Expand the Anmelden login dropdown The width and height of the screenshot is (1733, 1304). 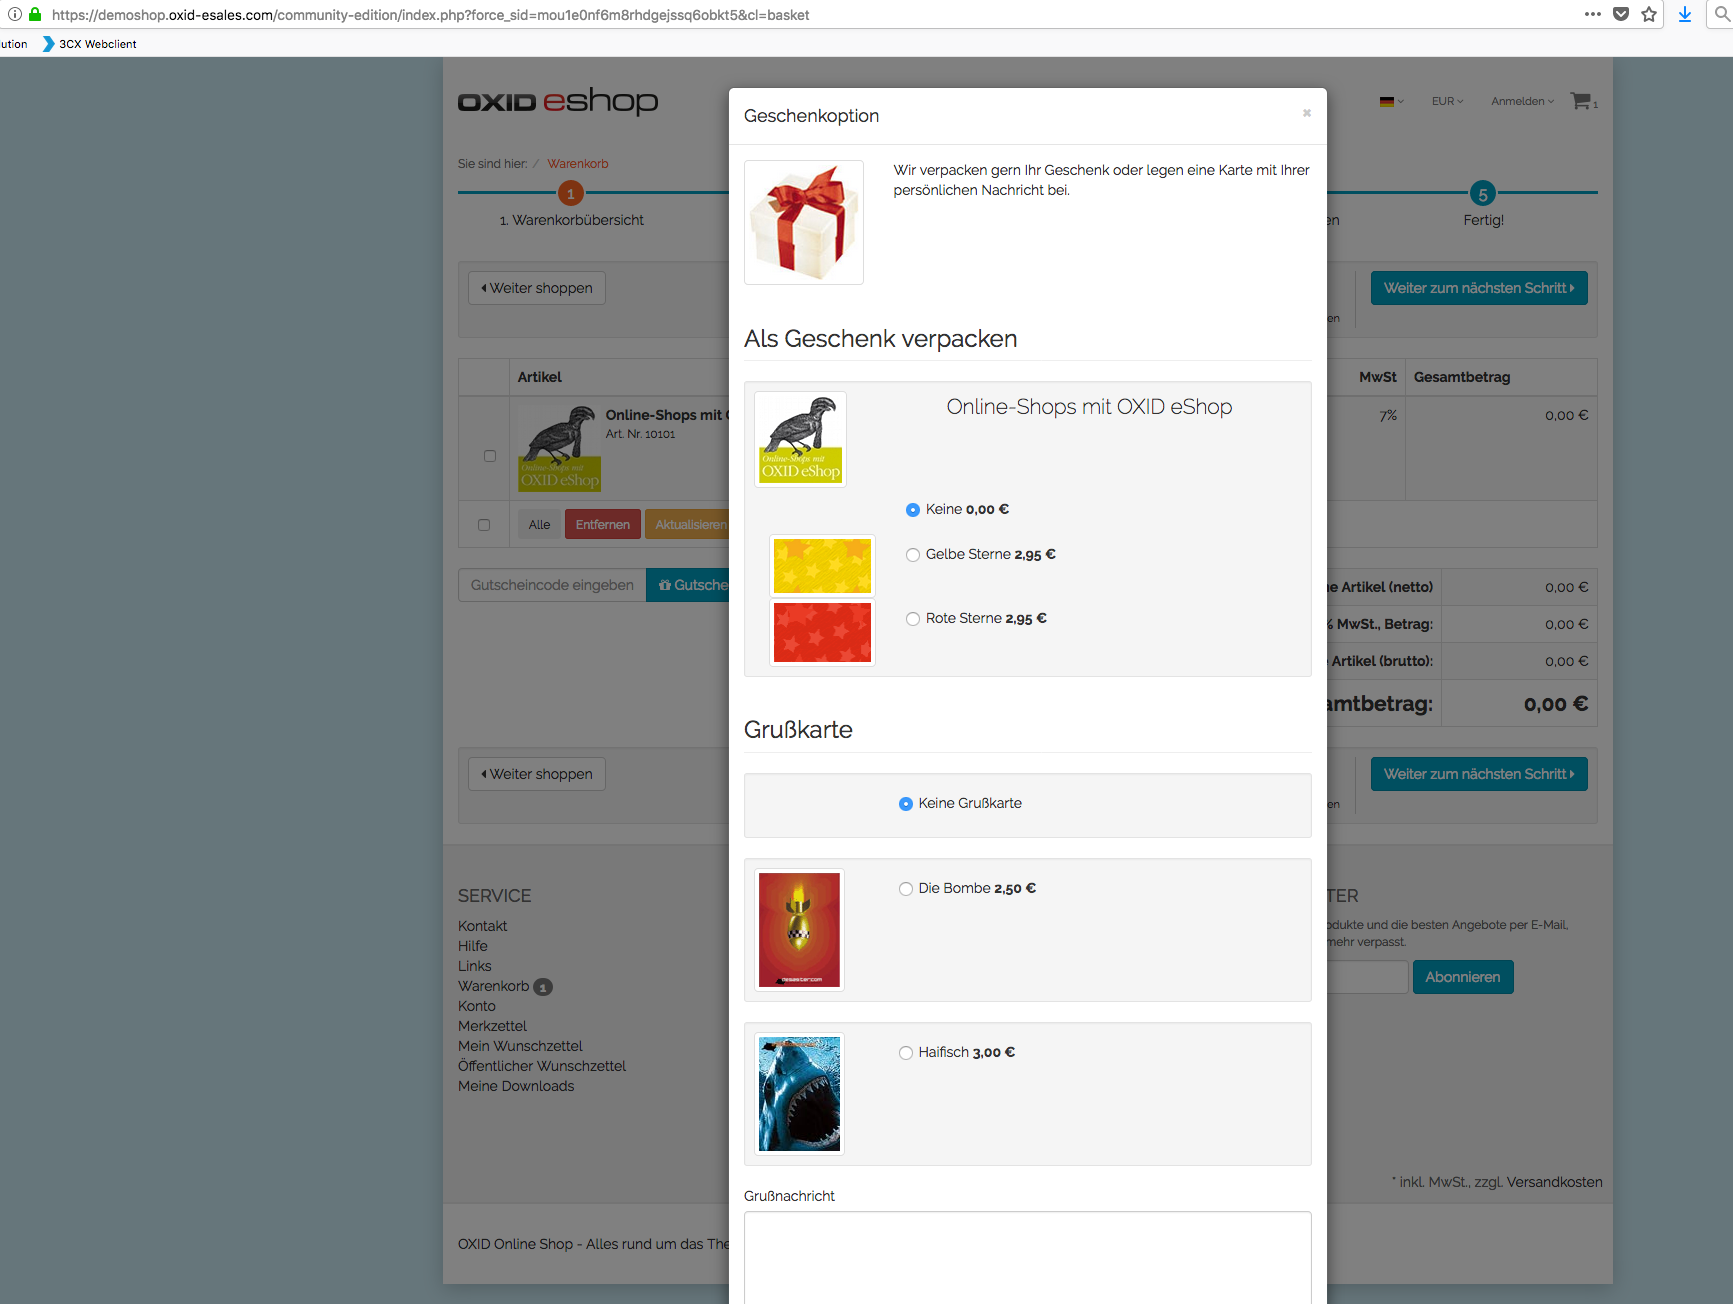coord(1522,101)
